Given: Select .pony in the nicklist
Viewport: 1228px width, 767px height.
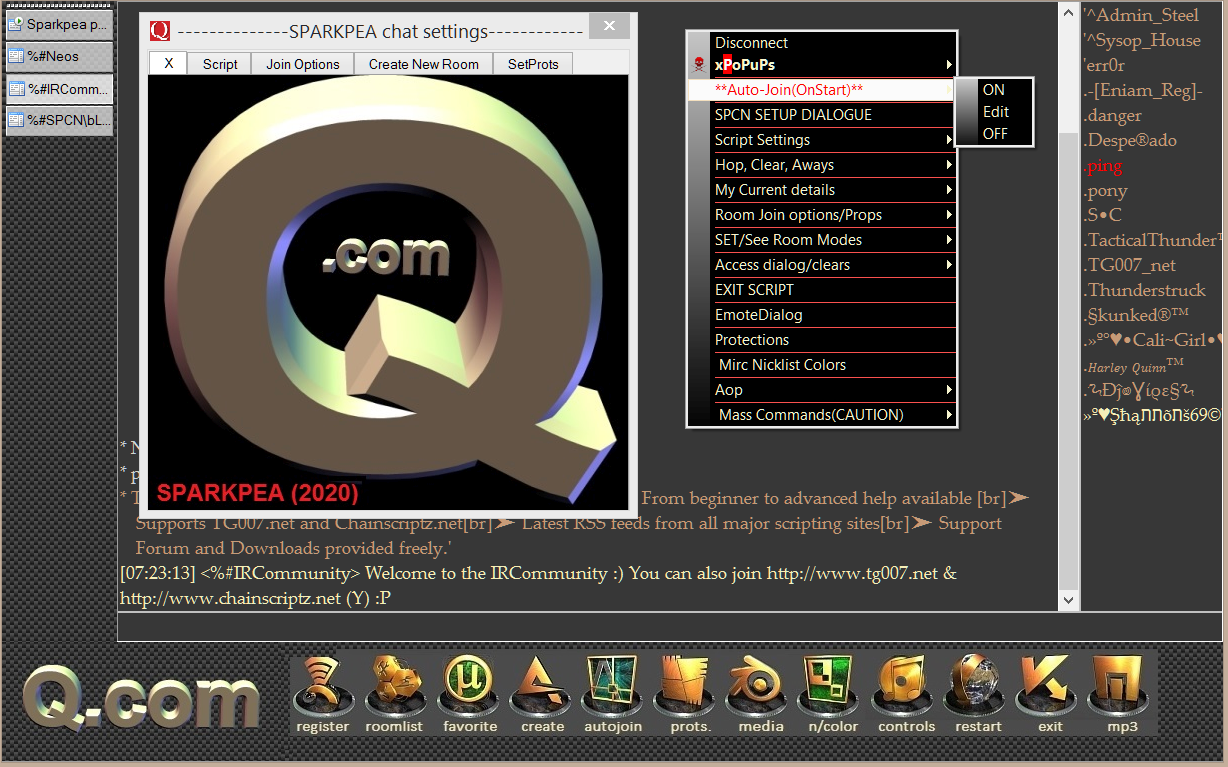Looking at the screenshot, I should [1106, 190].
